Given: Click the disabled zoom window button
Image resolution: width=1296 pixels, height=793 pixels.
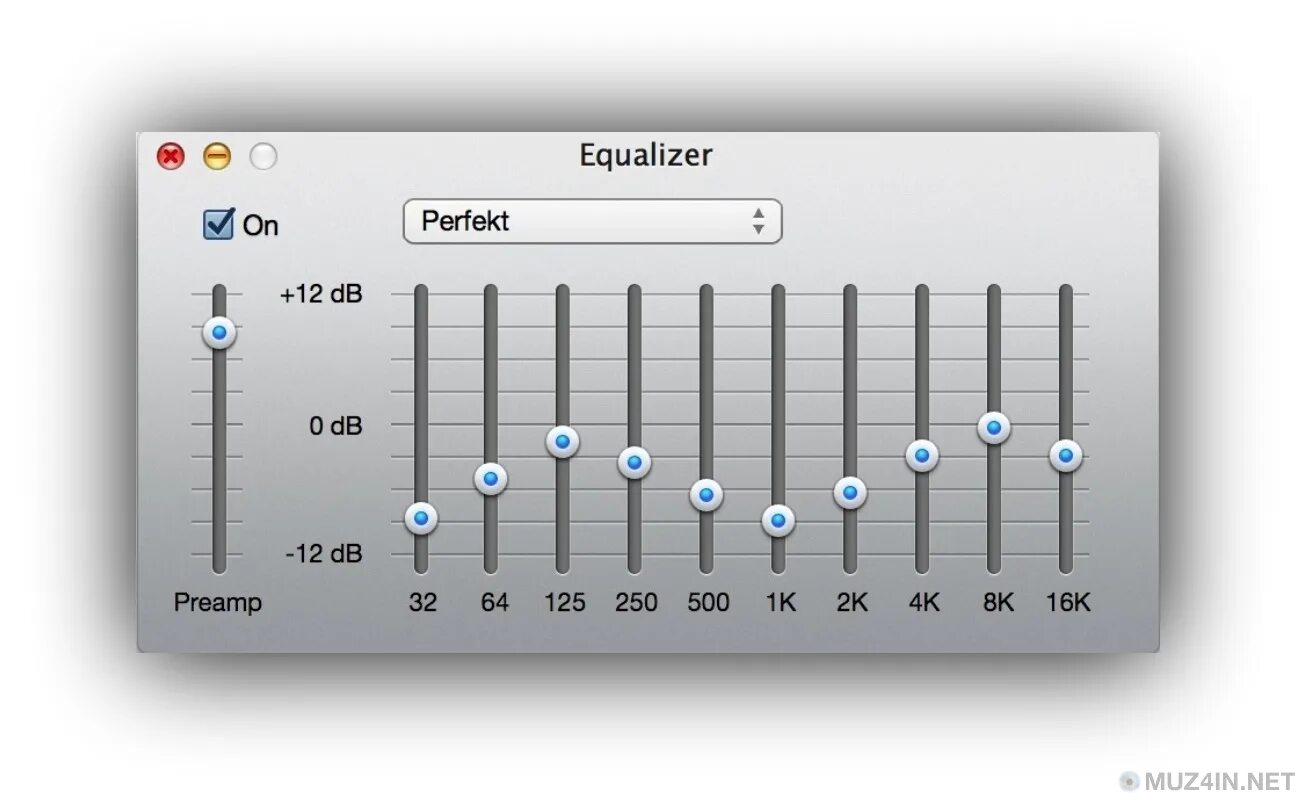Looking at the screenshot, I should pos(263,156).
